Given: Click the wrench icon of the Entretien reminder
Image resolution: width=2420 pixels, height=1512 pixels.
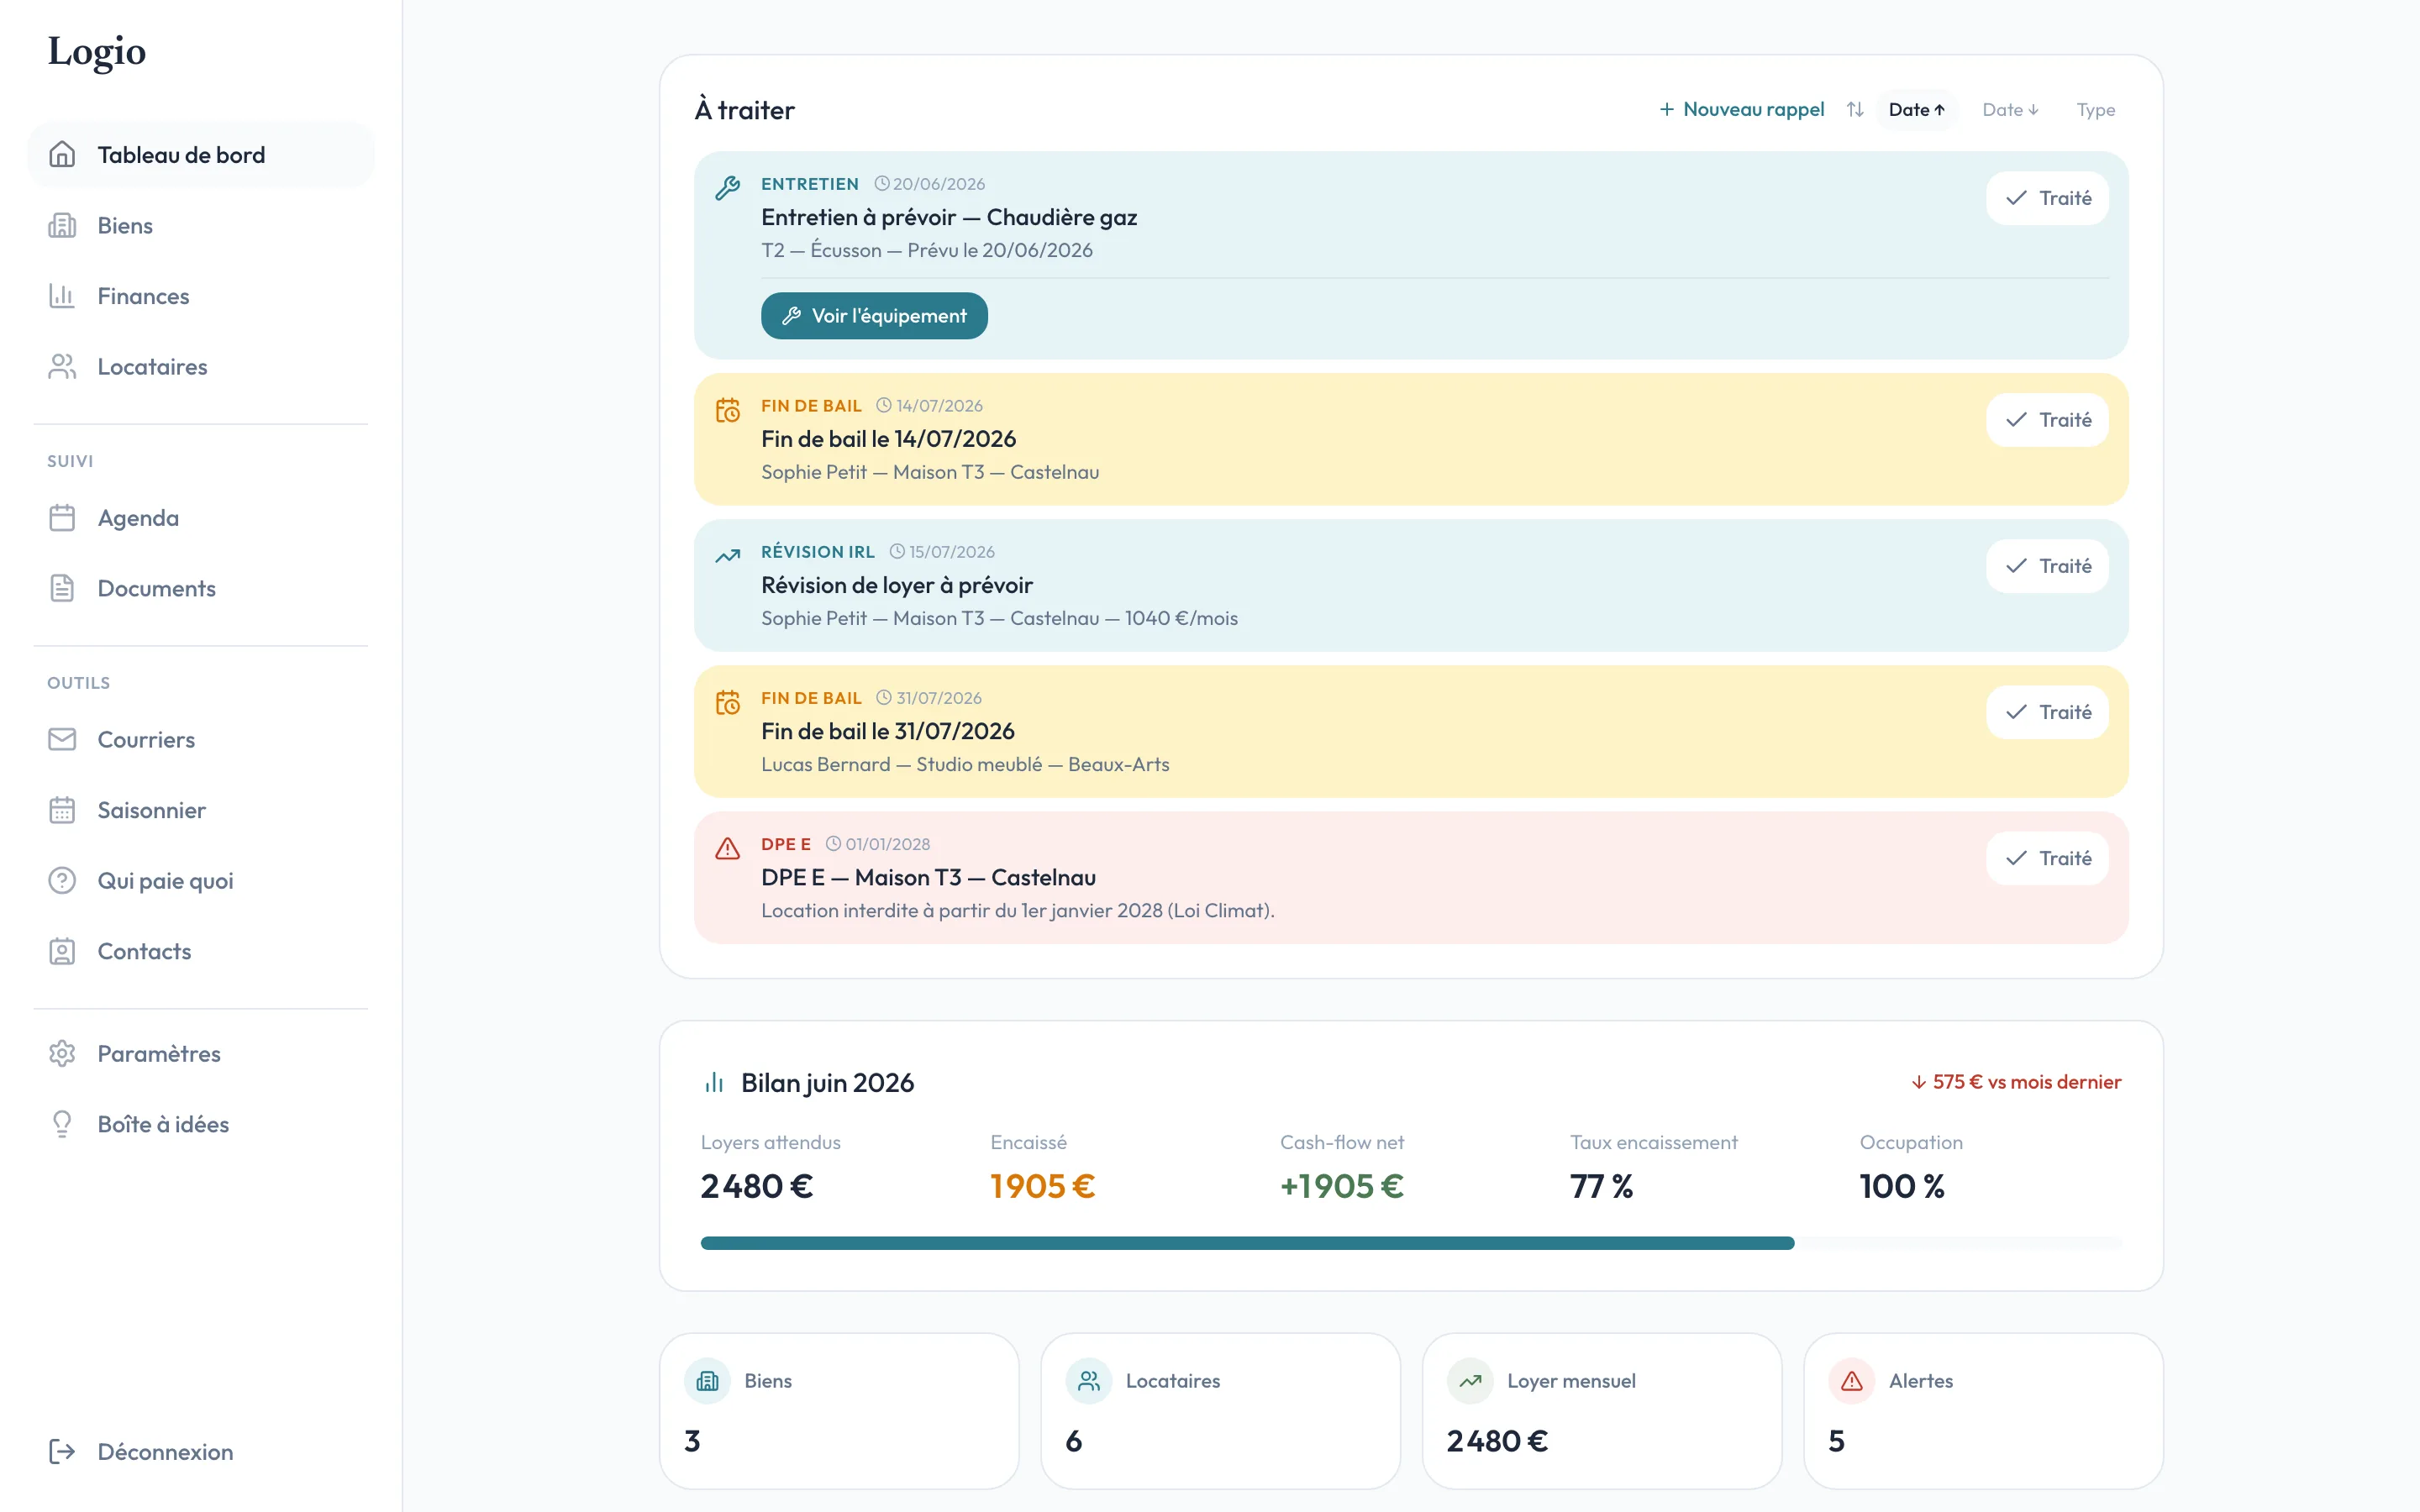Looking at the screenshot, I should (x=728, y=188).
